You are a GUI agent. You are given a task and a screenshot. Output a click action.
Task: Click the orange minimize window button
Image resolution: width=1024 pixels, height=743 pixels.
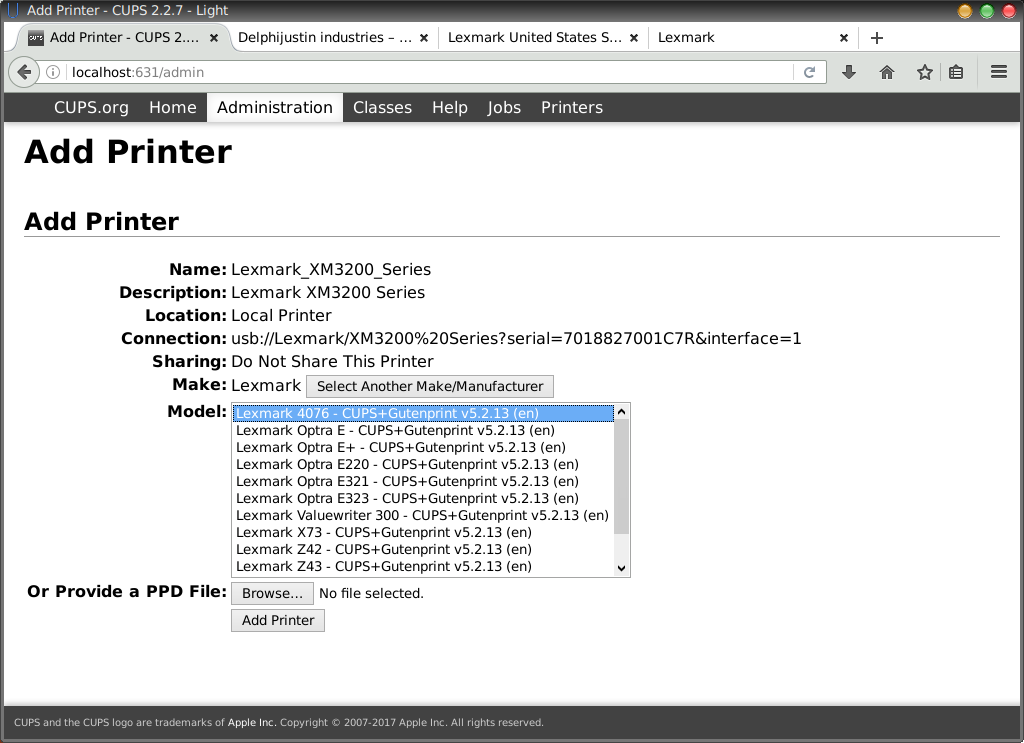coord(965,11)
